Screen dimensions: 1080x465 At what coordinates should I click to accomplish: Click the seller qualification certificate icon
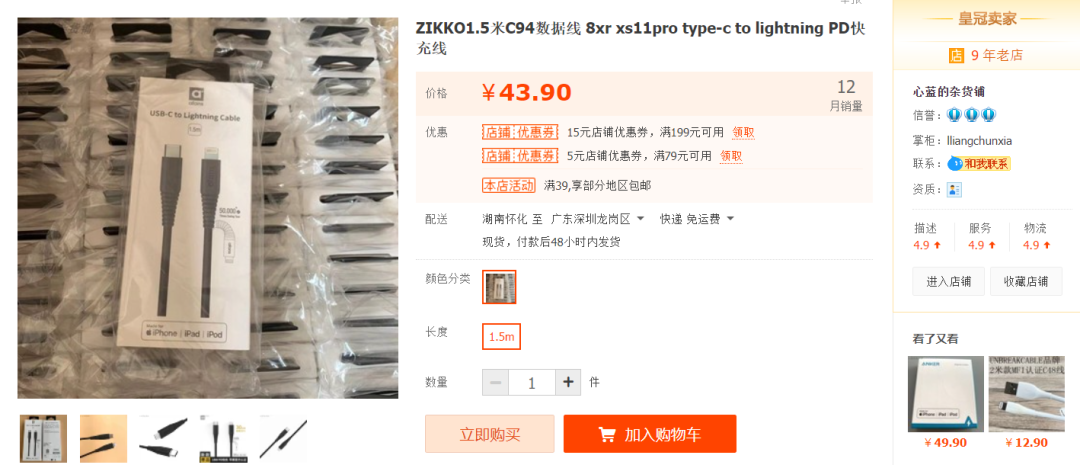[954, 189]
